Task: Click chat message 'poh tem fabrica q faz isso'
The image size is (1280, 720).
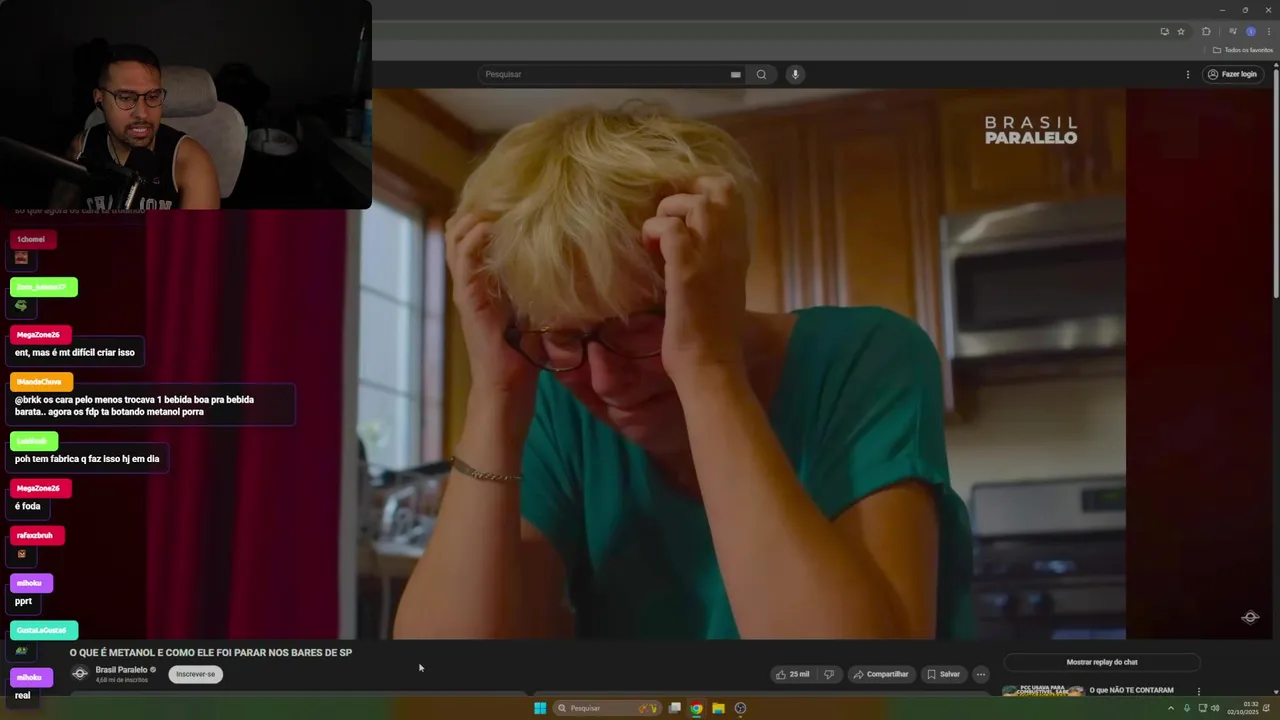Action: [87, 459]
